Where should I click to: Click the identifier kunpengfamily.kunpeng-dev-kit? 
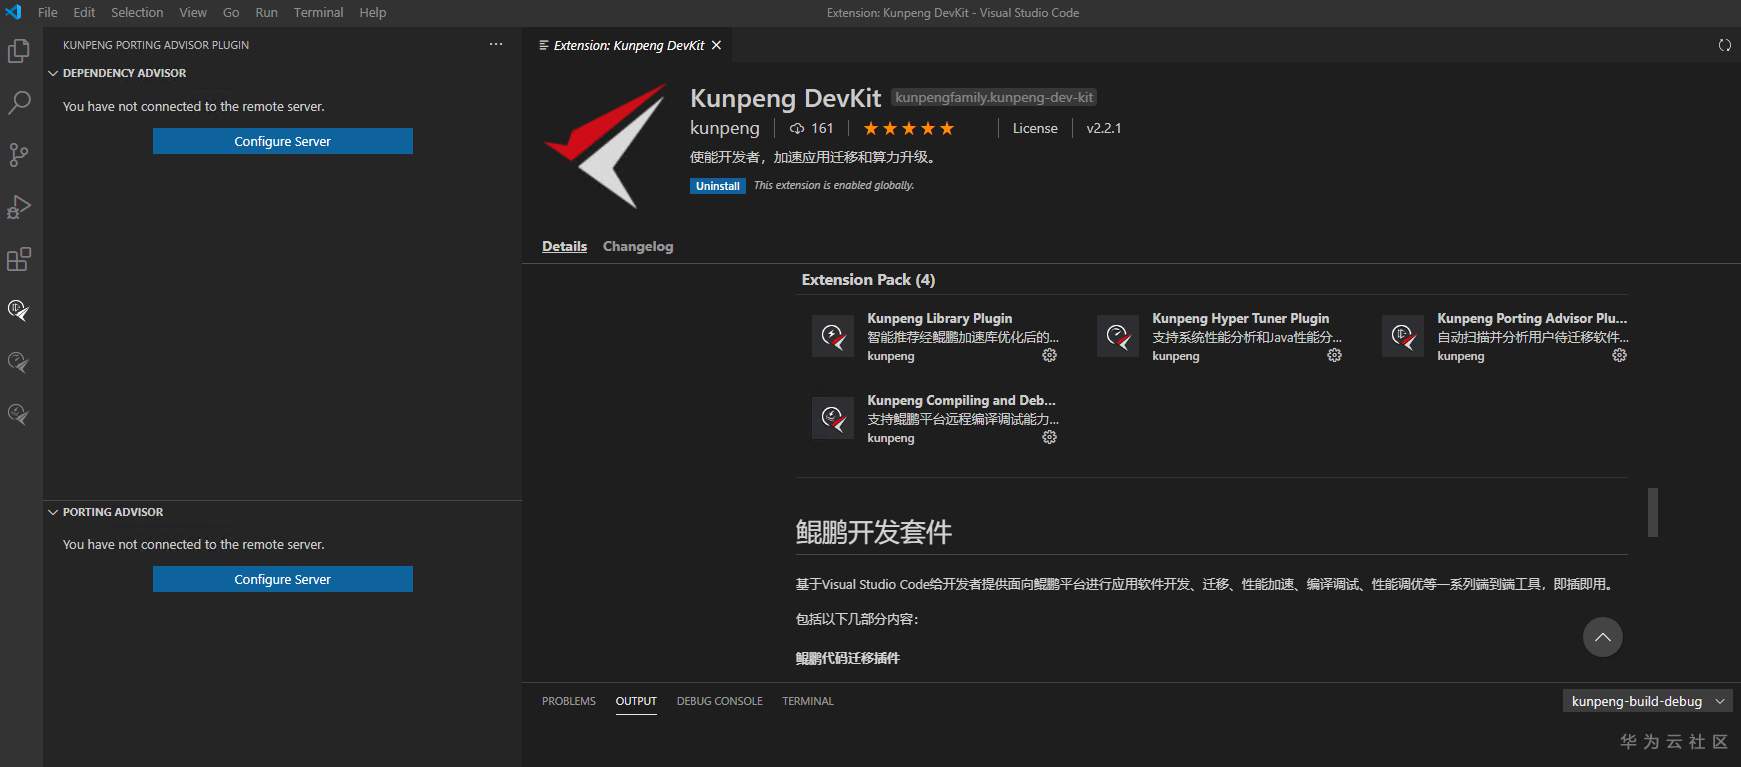(994, 97)
